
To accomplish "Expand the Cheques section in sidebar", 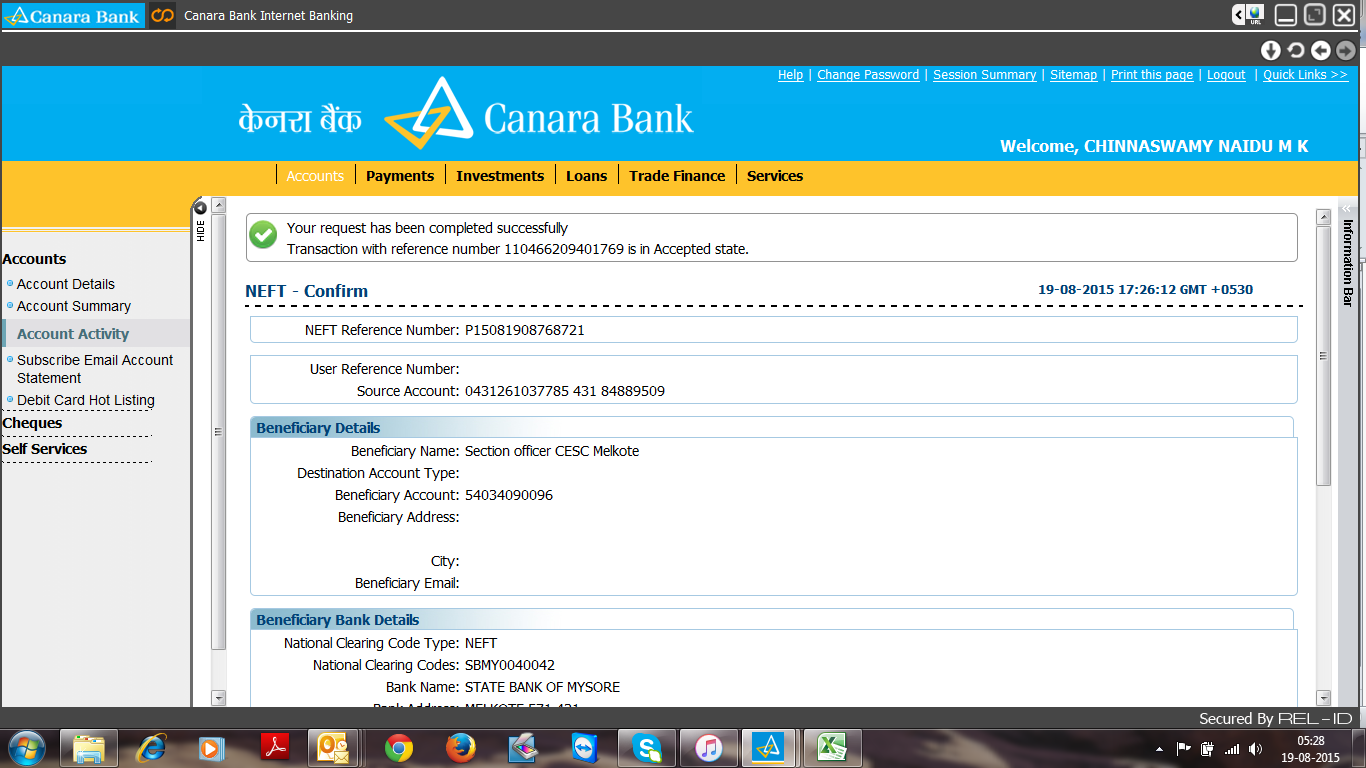I will point(32,423).
